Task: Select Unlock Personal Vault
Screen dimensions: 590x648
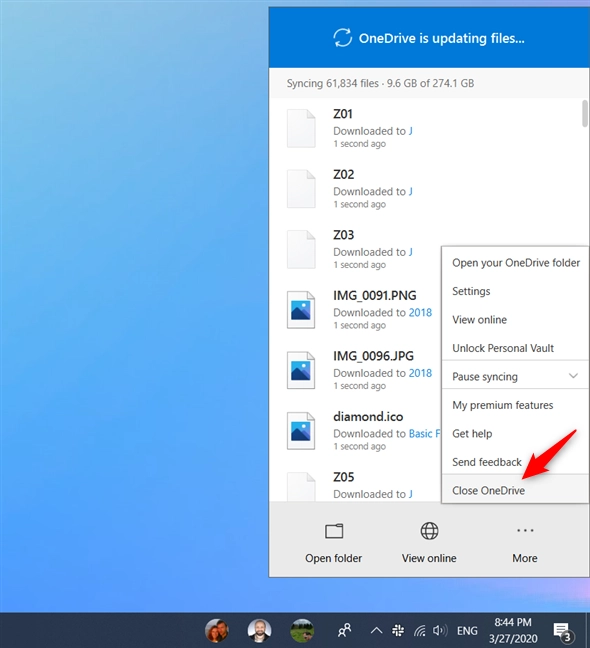Action: click(516, 348)
